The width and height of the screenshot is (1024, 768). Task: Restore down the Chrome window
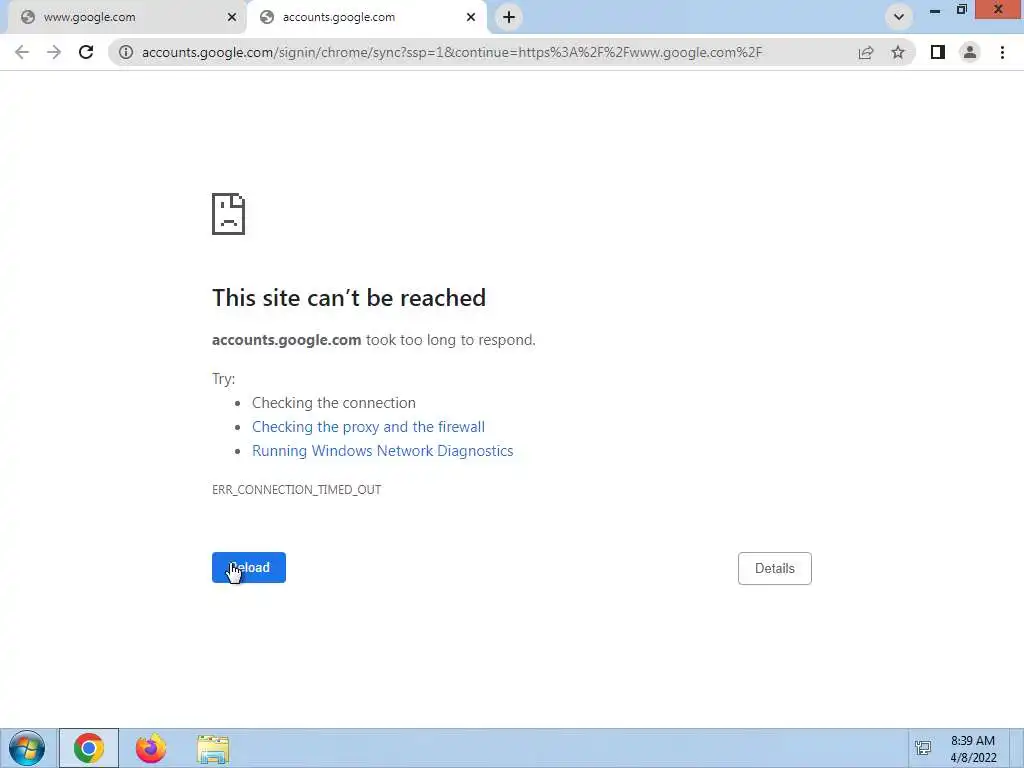pos(961,10)
